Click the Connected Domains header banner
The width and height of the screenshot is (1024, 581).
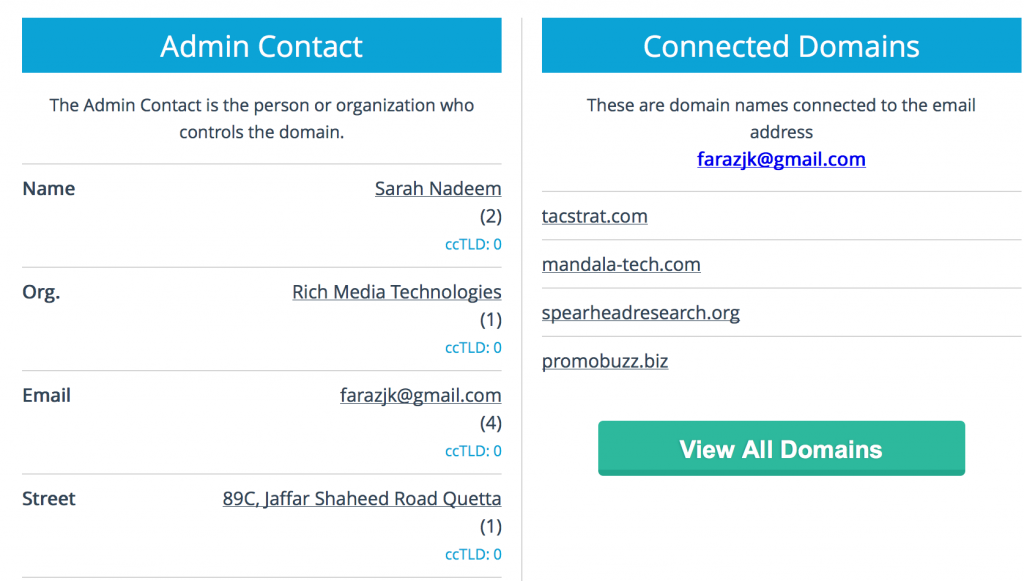(x=781, y=45)
